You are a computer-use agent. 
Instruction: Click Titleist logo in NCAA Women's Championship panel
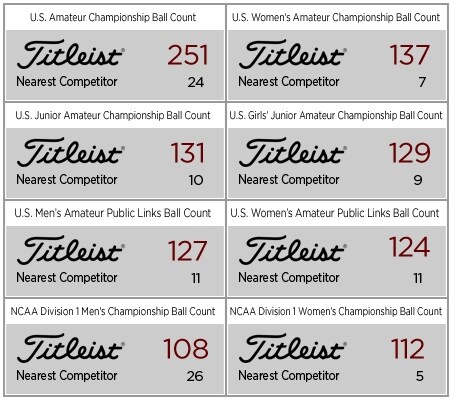tap(293, 348)
